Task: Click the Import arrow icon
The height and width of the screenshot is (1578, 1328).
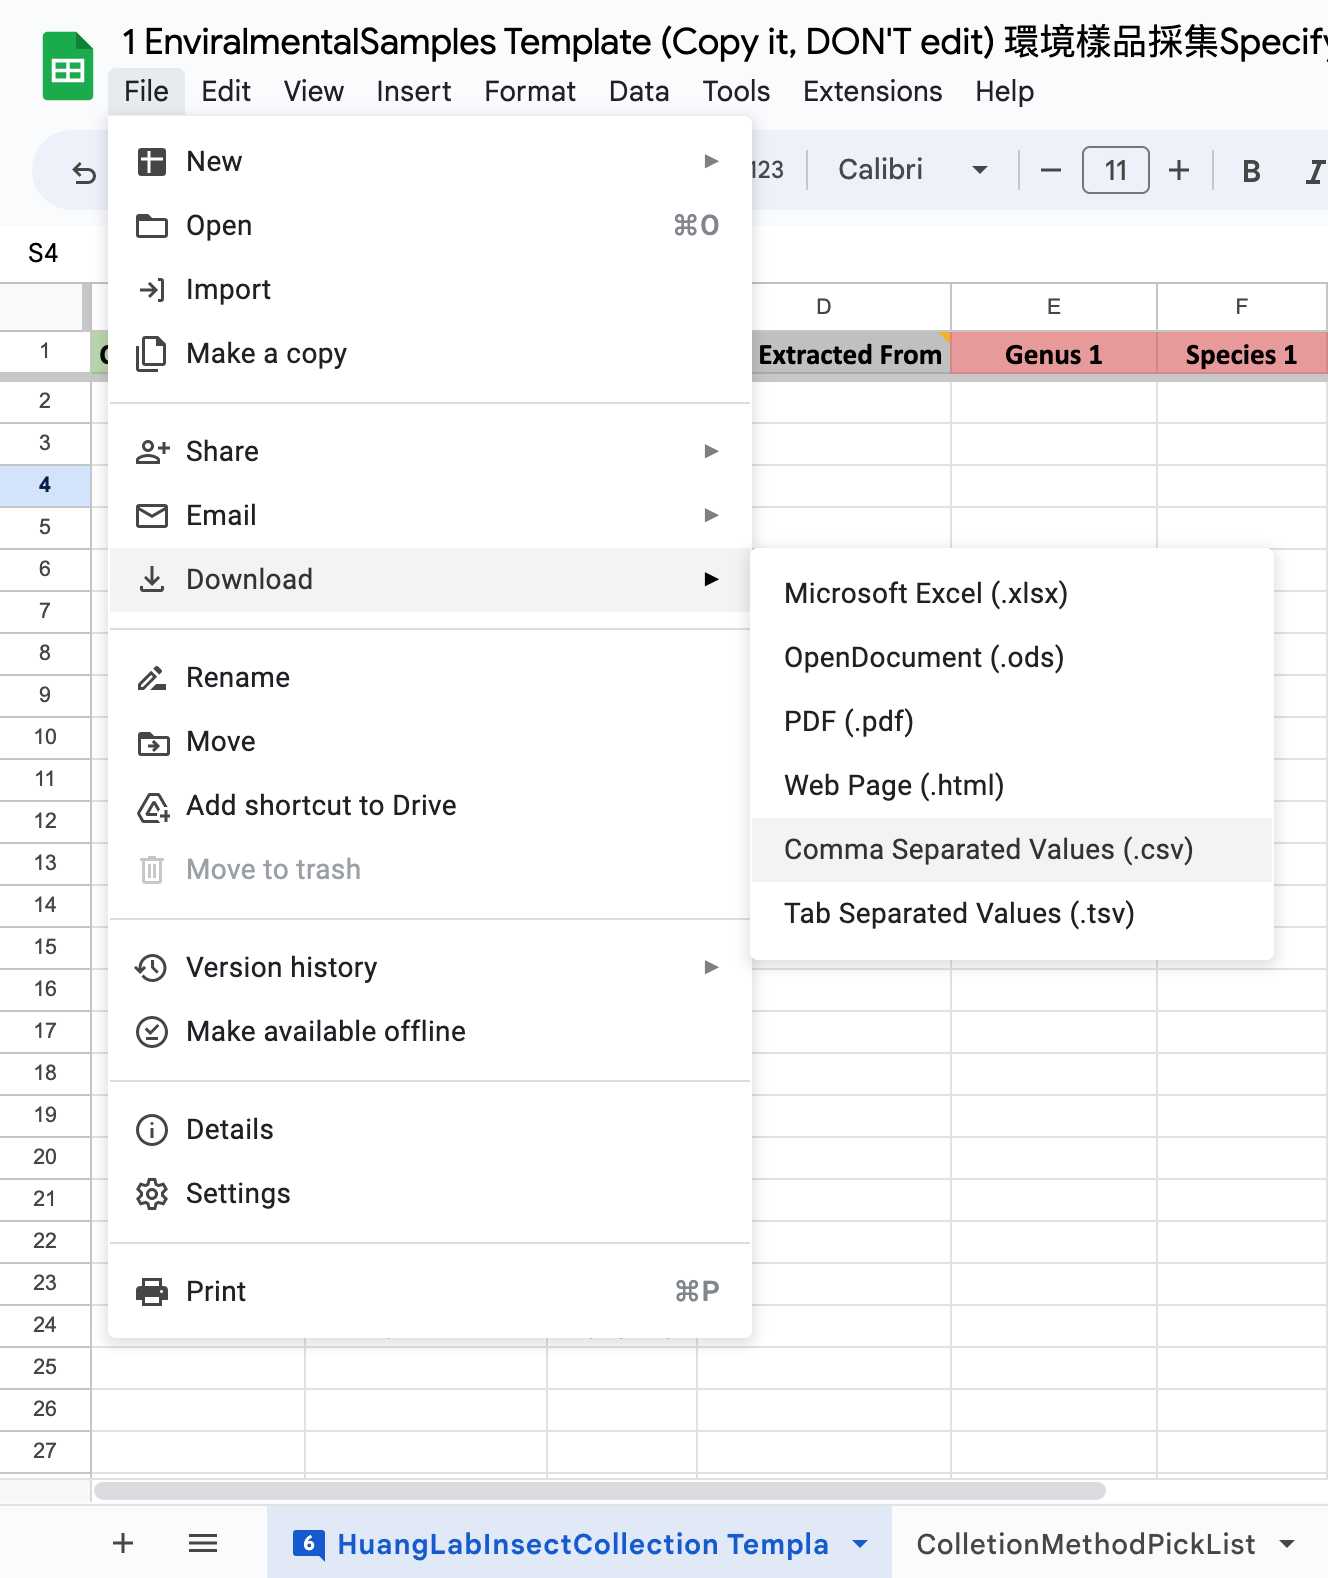Action: click(x=152, y=290)
